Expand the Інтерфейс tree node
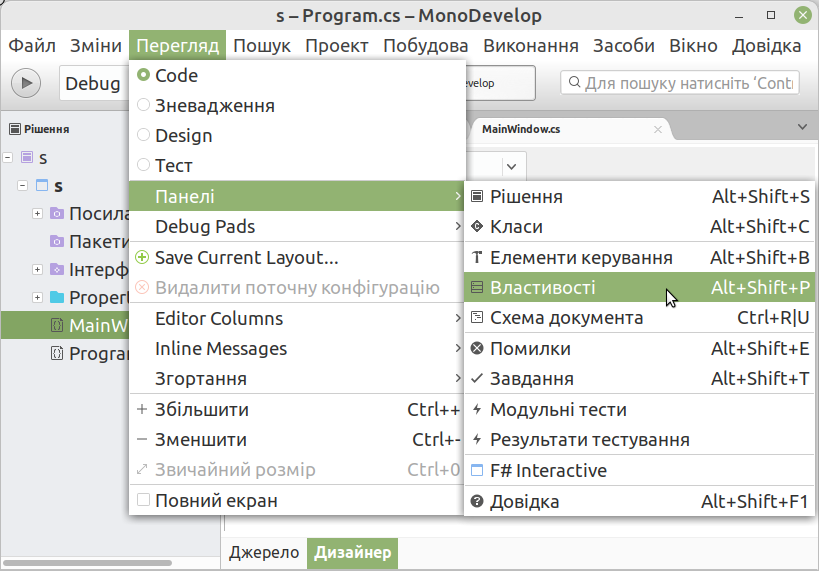Image resolution: width=819 pixels, height=571 pixels. [x=37, y=269]
